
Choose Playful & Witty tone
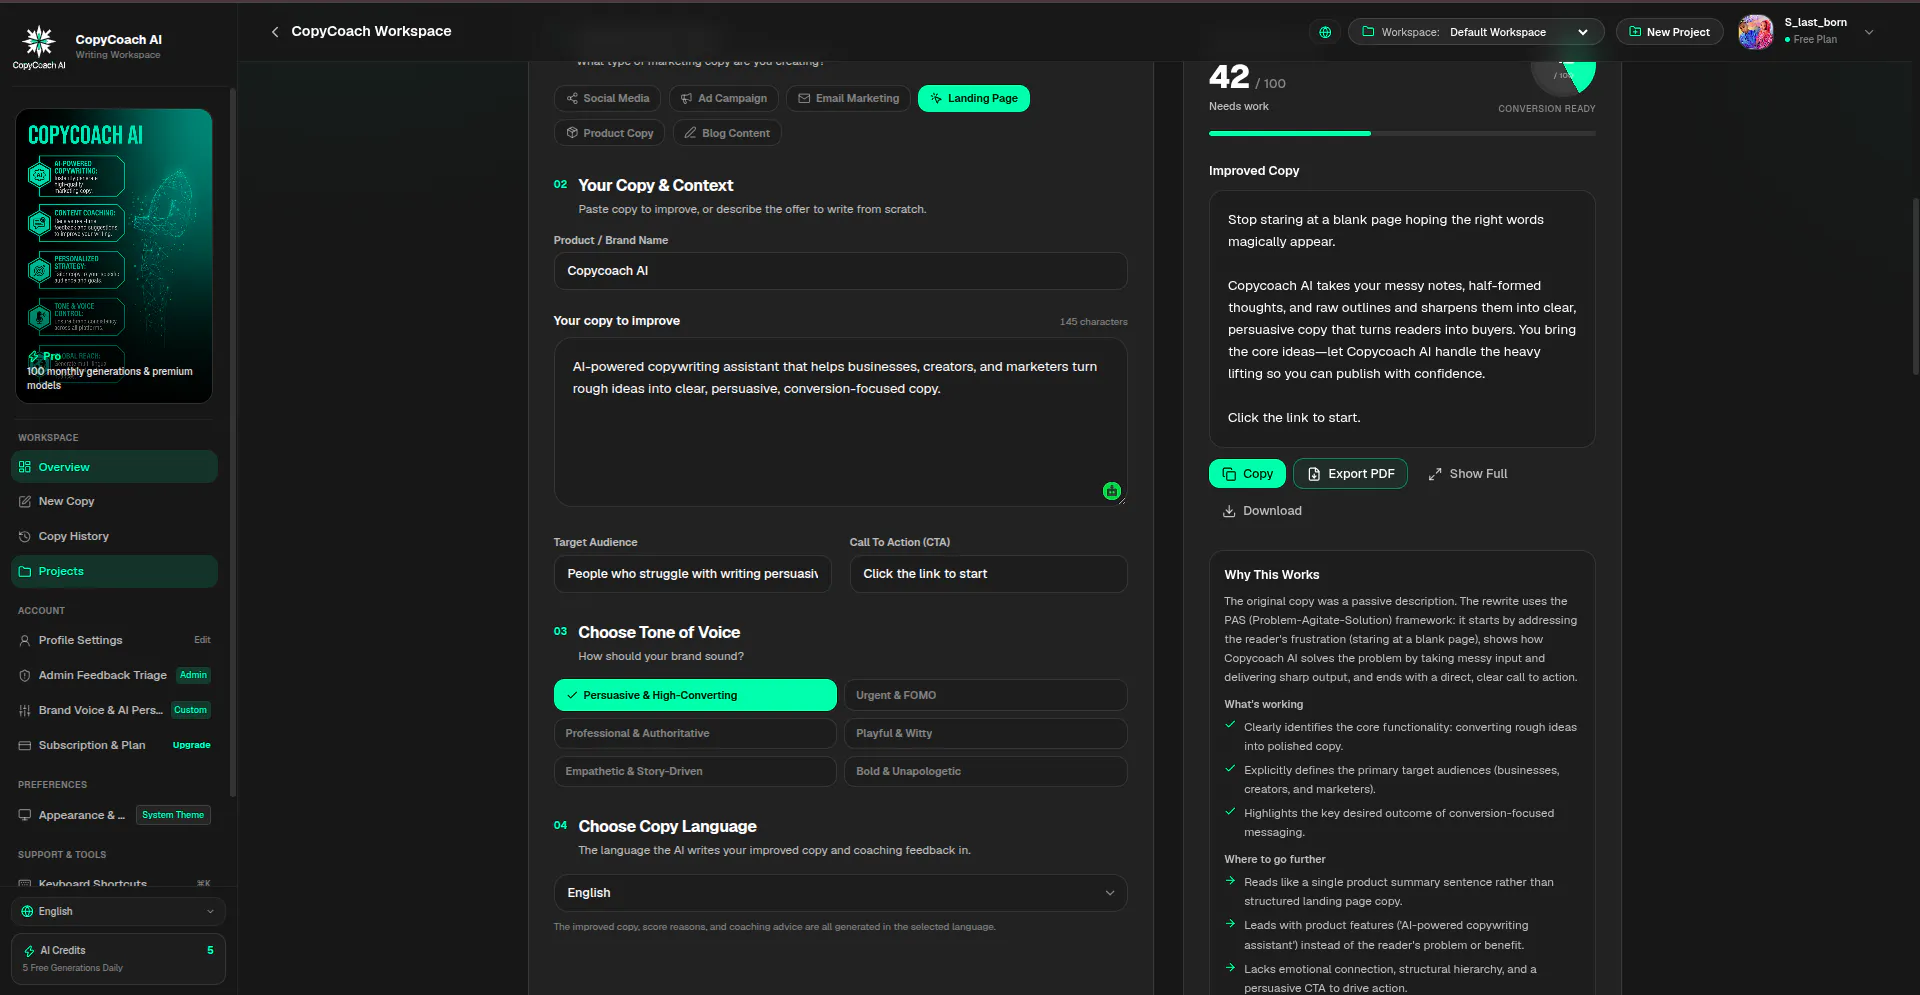[x=986, y=733]
